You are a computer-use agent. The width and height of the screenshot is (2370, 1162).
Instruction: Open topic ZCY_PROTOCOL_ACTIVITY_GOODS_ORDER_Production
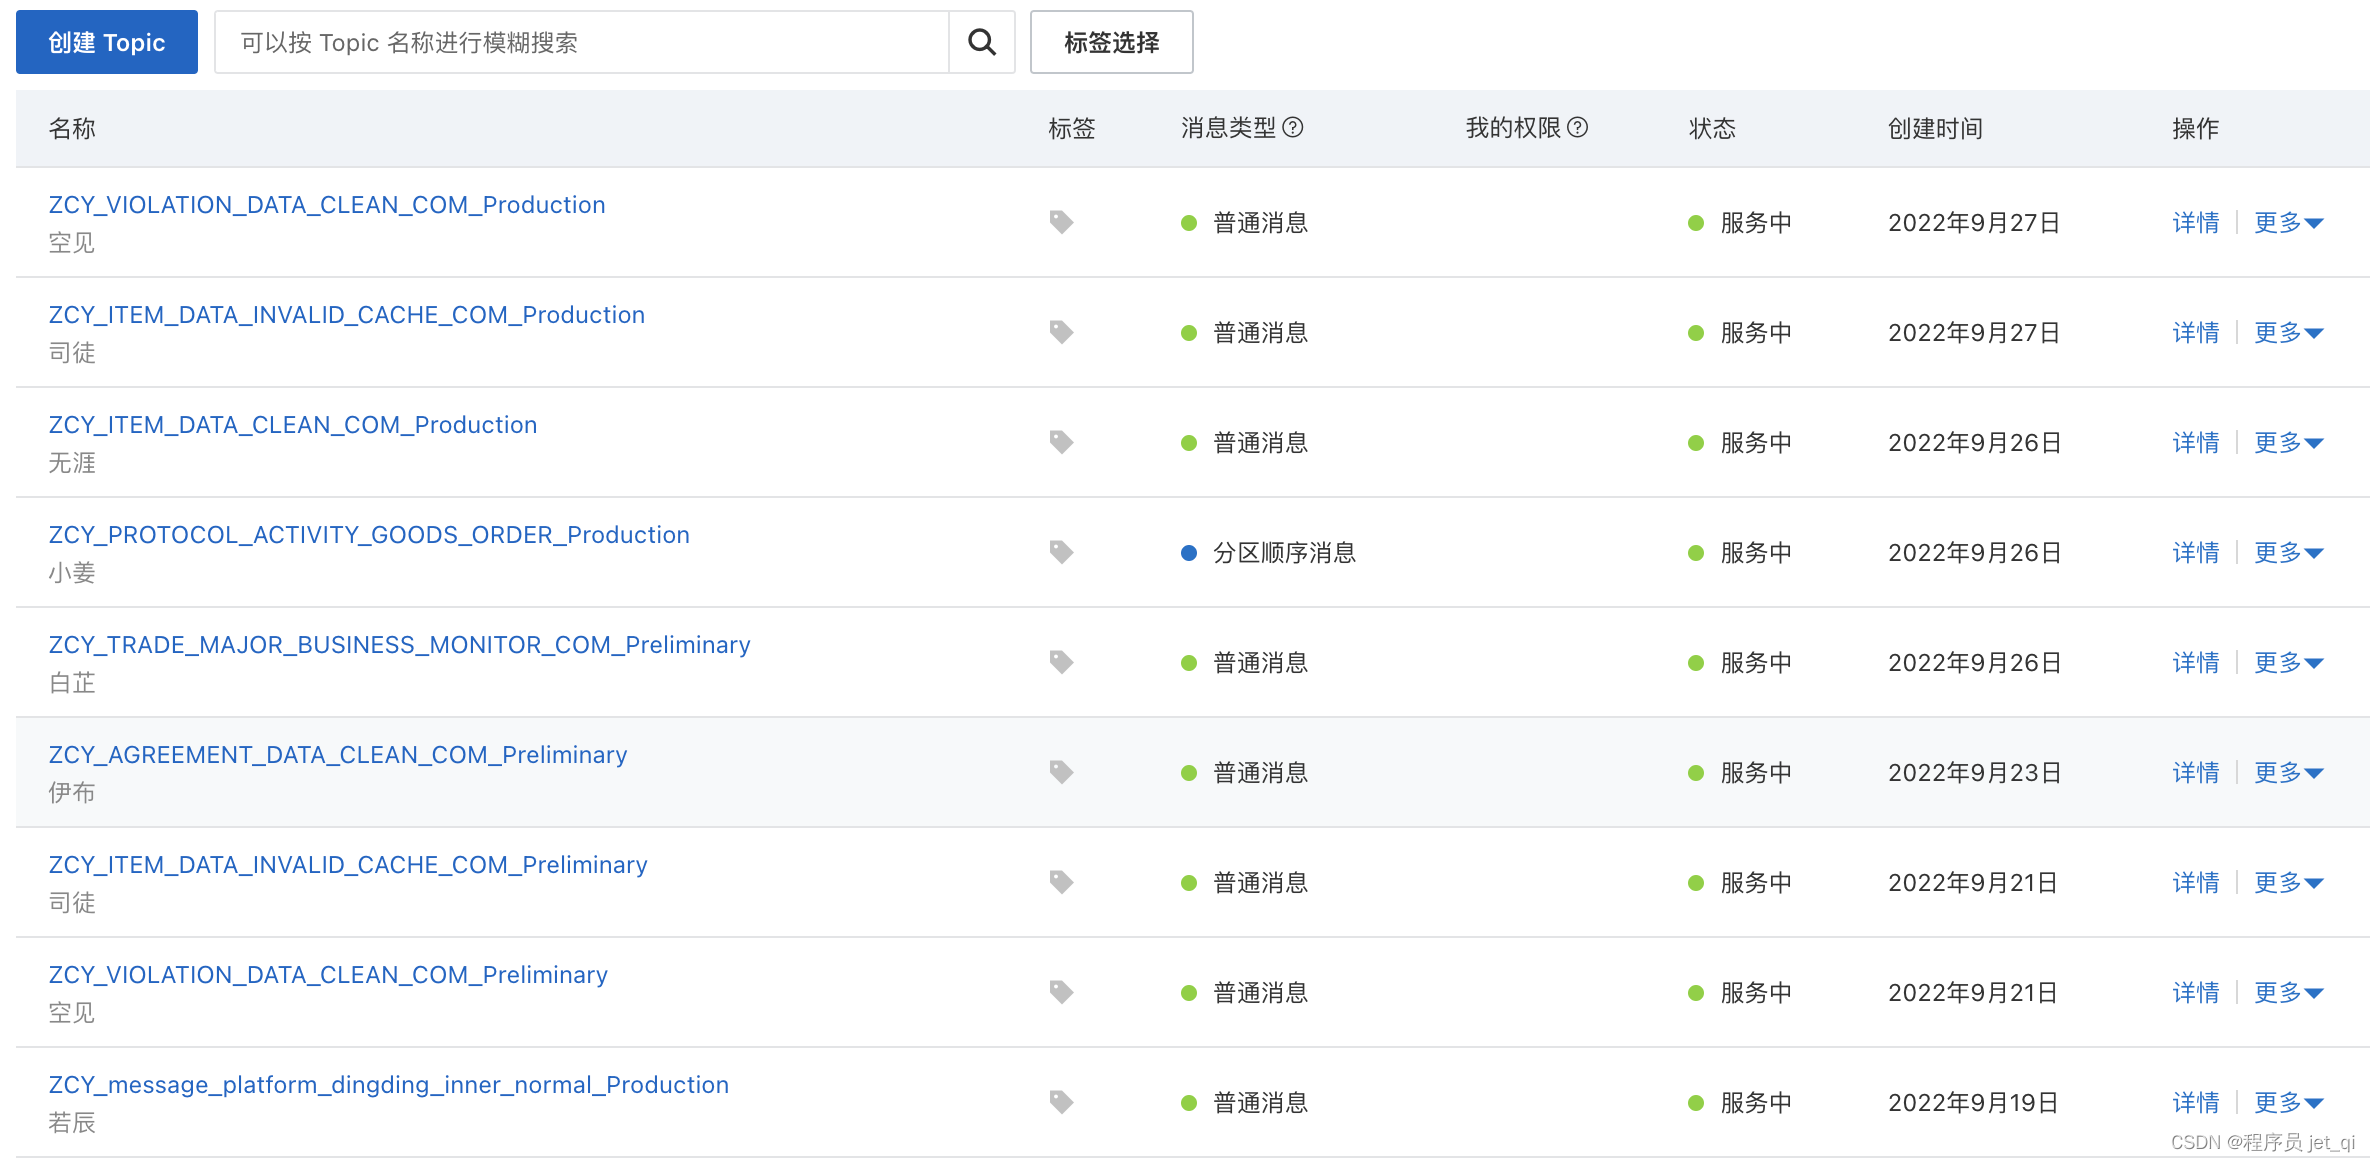pyautogui.click(x=369, y=535)
